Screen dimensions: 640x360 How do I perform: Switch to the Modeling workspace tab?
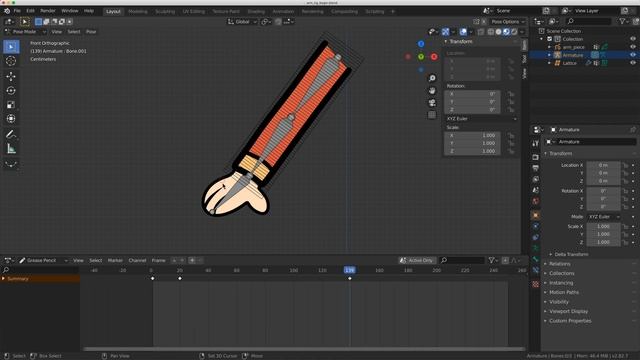tap(138, 11)
